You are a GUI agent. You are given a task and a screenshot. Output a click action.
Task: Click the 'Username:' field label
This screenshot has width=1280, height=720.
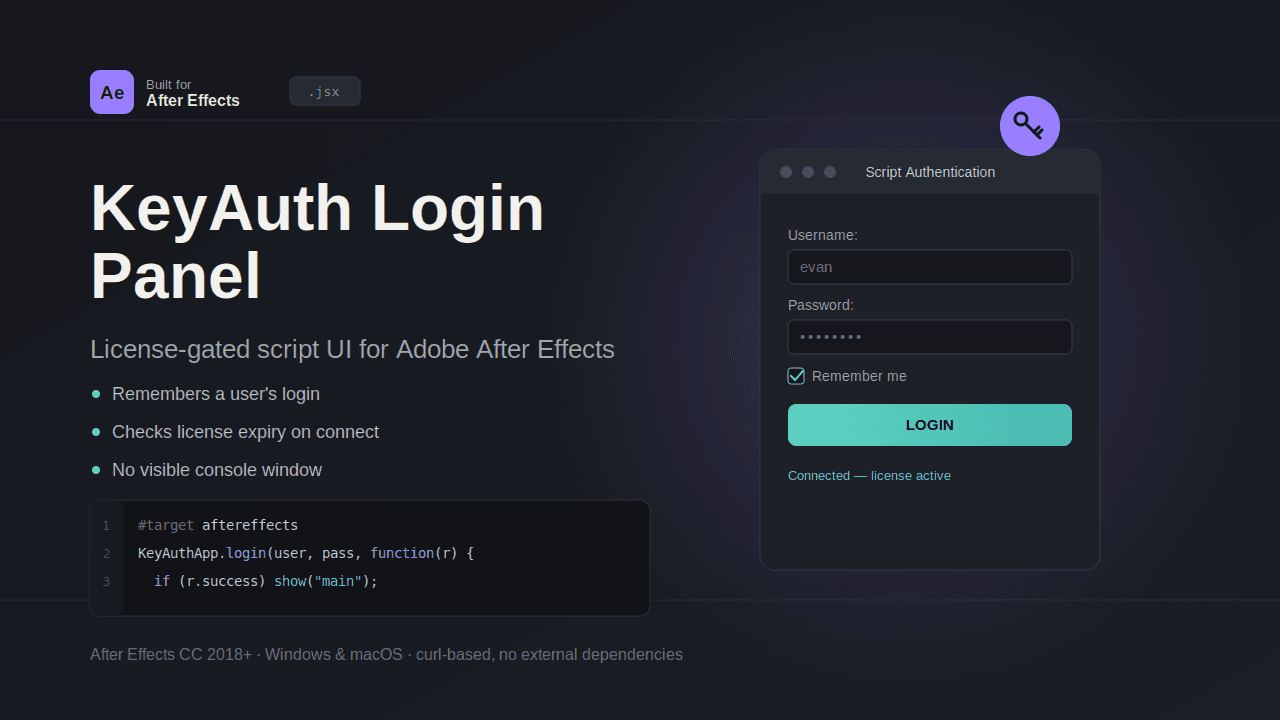coord(823,235)
